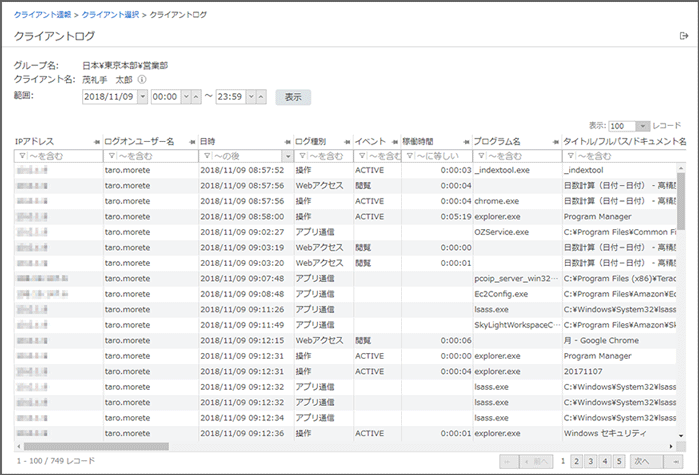Click the funnel icon in 稼働時間 filter
Viewport: 699px width, 475px height.
pyautogui.click(x=409, y=157)
